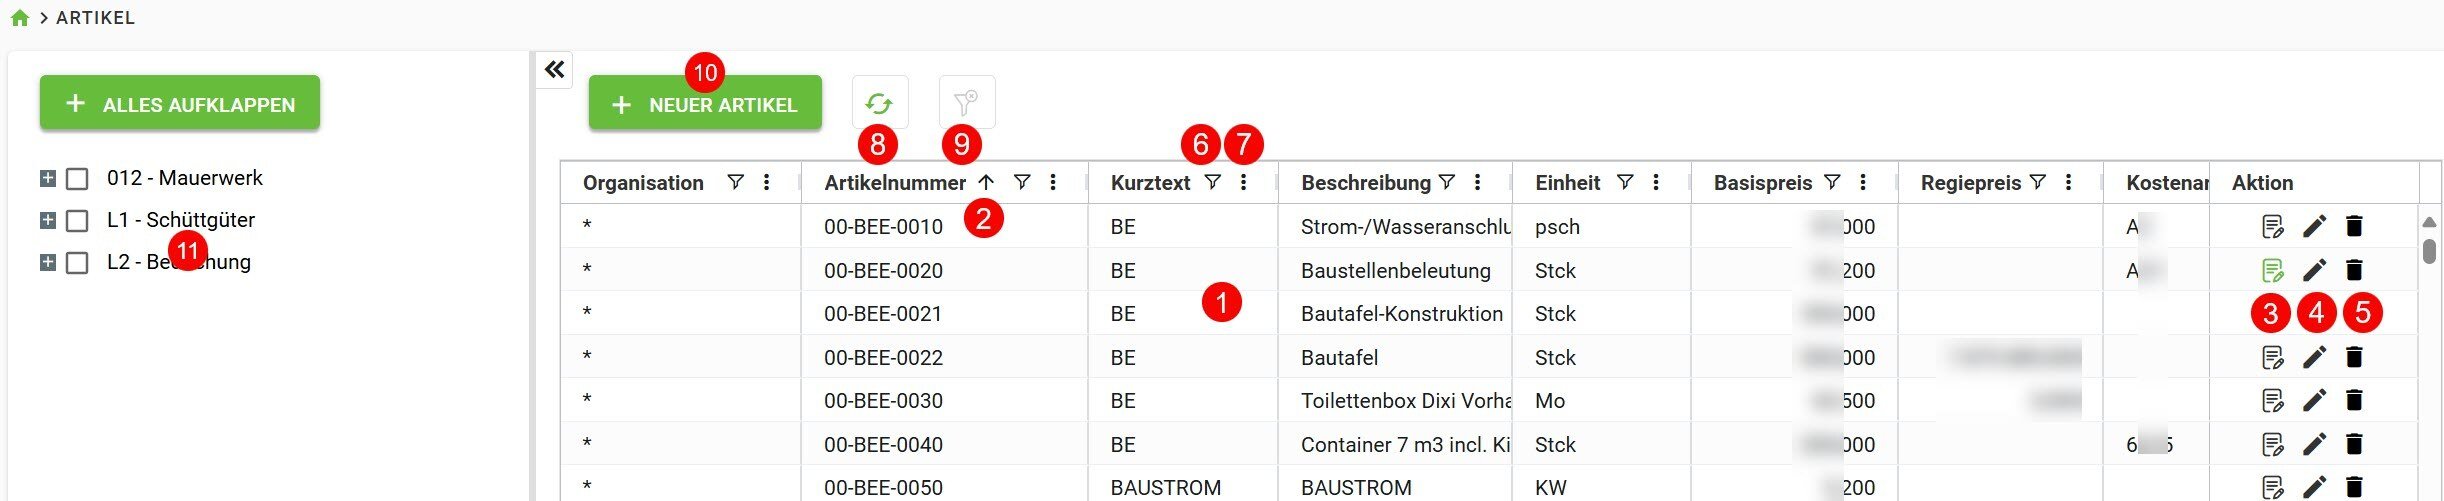Viewport: 2444px width, 501px height.
Task: Tick the L1 - Schüttgüter checkbox
Action: pyautogui.click(x=77, y=221)
